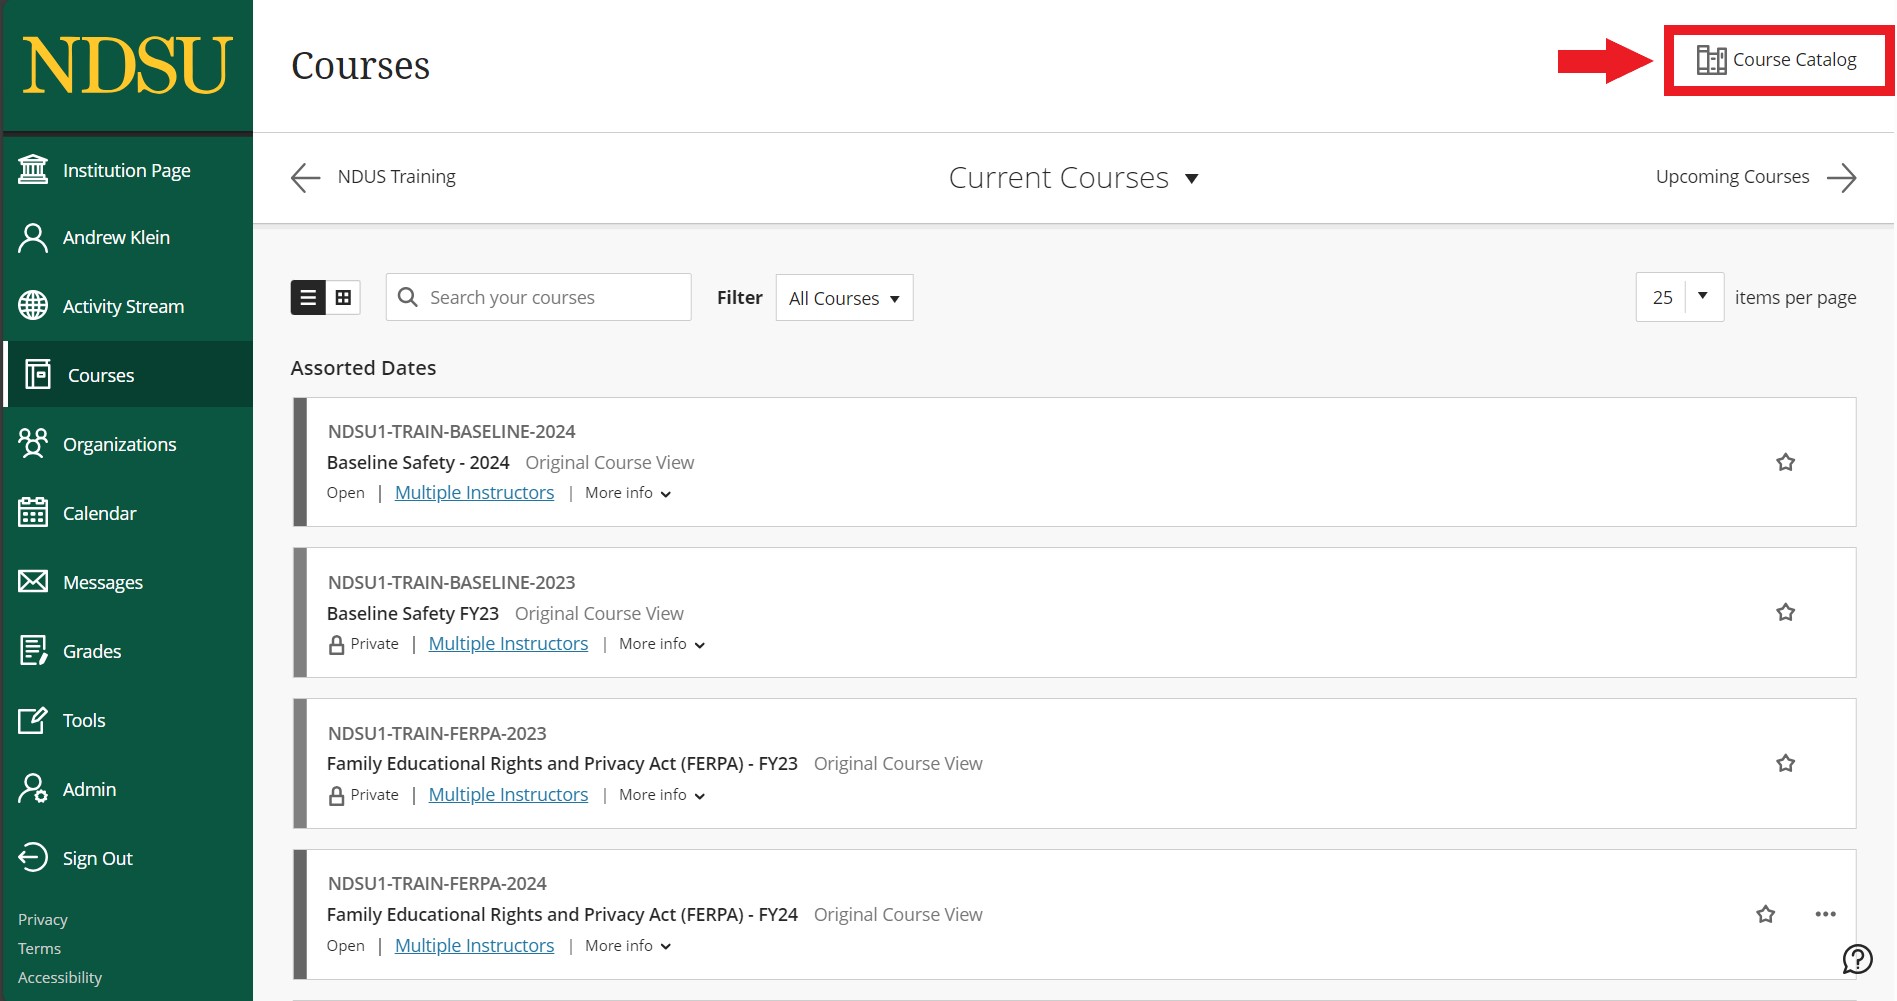This screenshot has height=1001, width=1897.
Task: Expand More info for Baseline Safety - 2024
Action: coord(628,493)
